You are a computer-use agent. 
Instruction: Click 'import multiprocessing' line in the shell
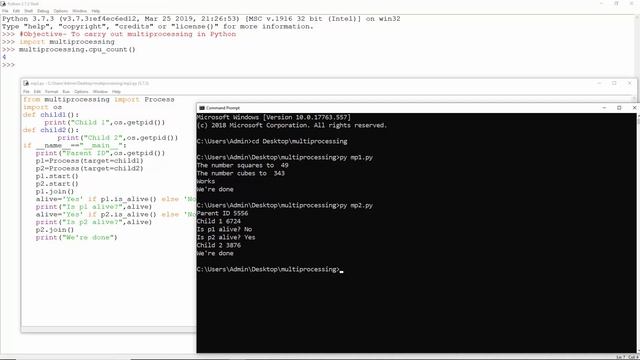coord(67,42)
